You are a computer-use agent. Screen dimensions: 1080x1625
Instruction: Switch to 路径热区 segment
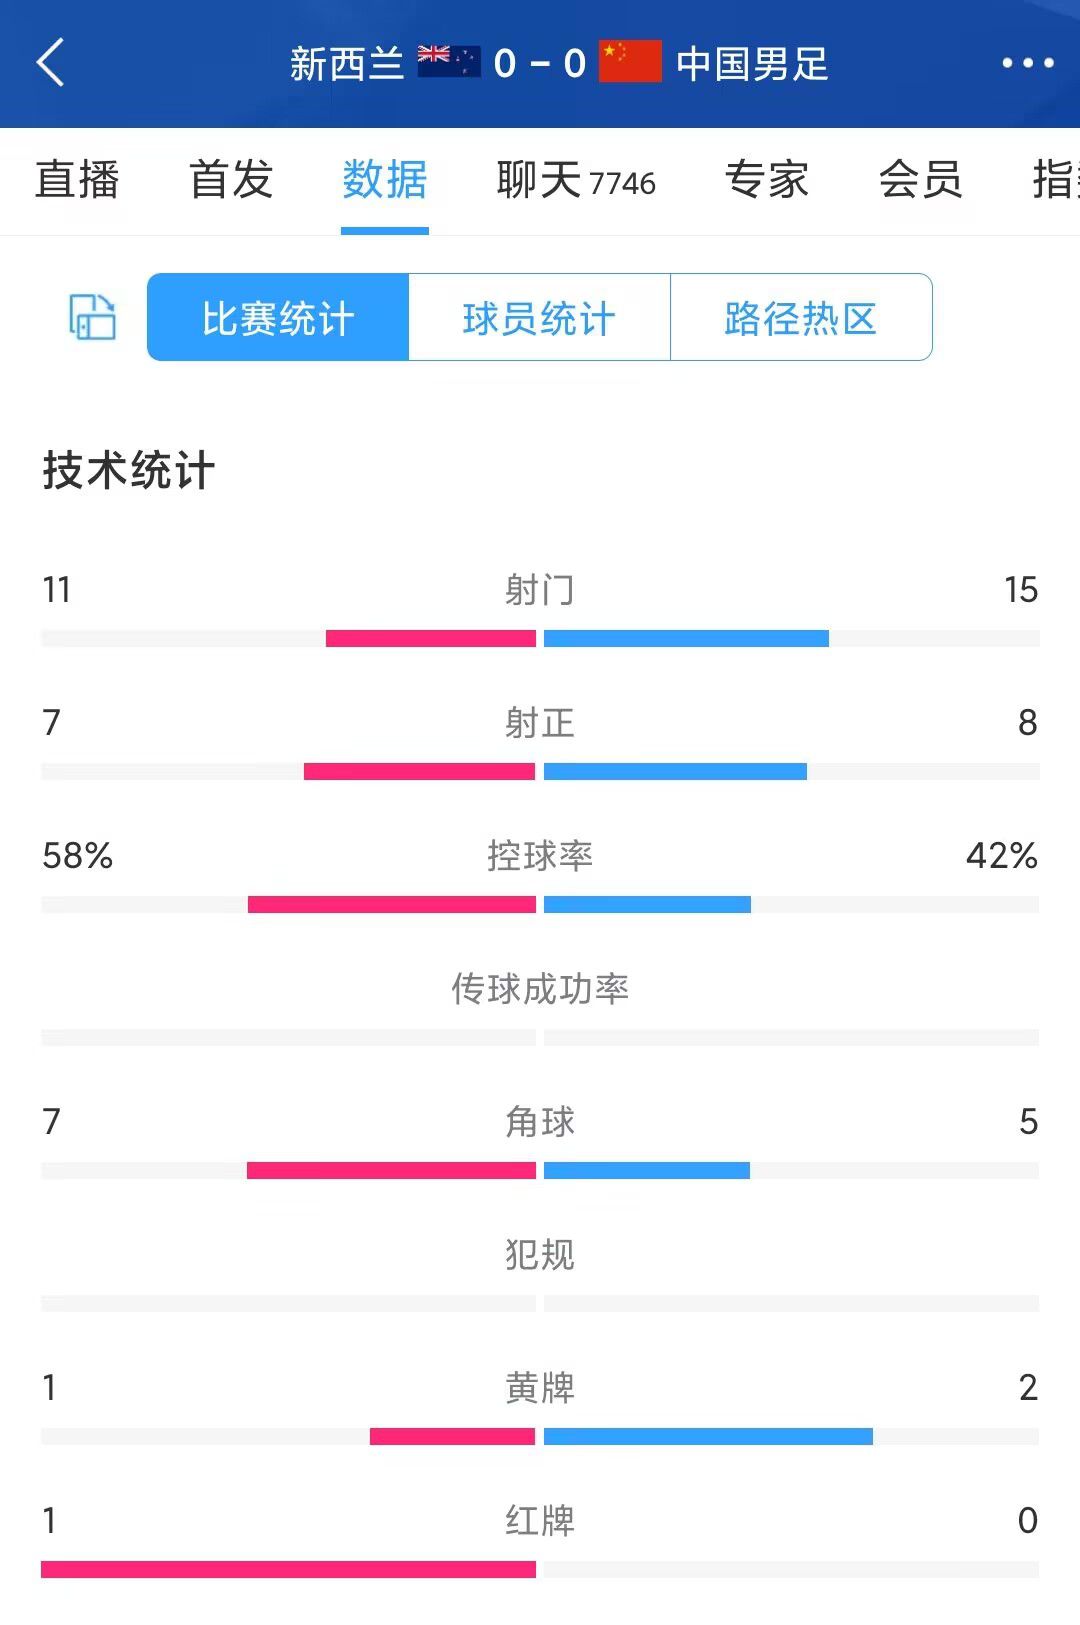point(801,318)
